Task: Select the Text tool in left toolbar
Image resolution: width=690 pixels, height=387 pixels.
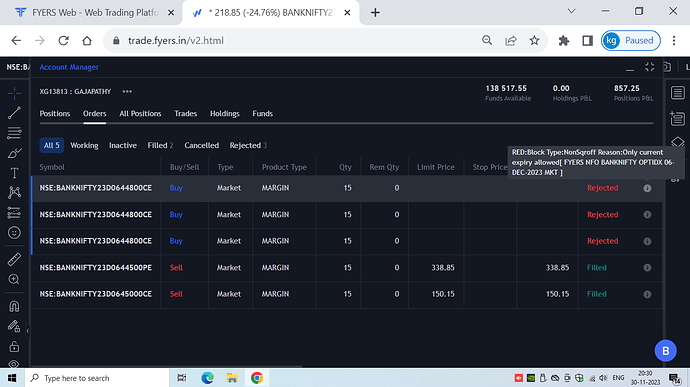Action: [x=14, y=173]
